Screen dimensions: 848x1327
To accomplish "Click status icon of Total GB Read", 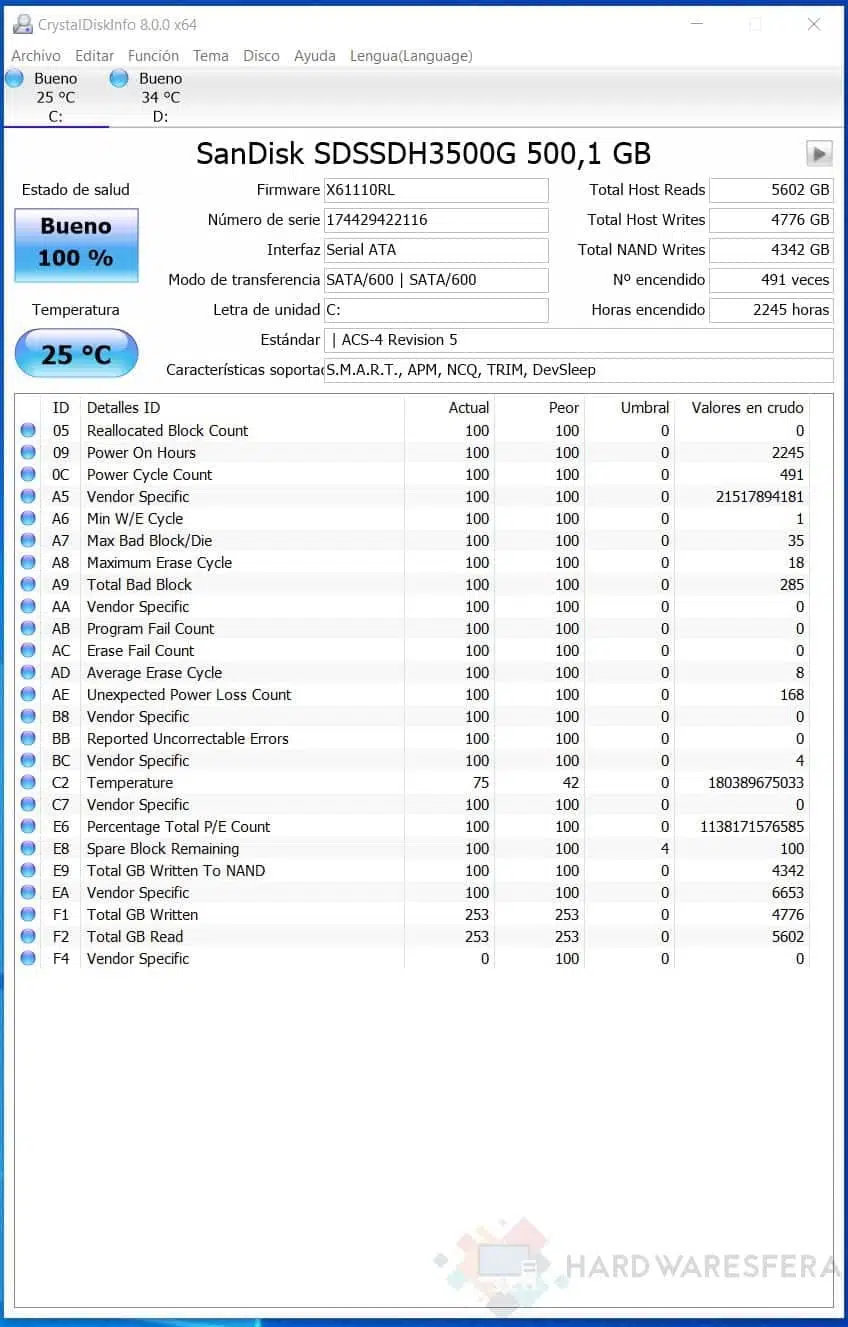I will click(28, 937).
